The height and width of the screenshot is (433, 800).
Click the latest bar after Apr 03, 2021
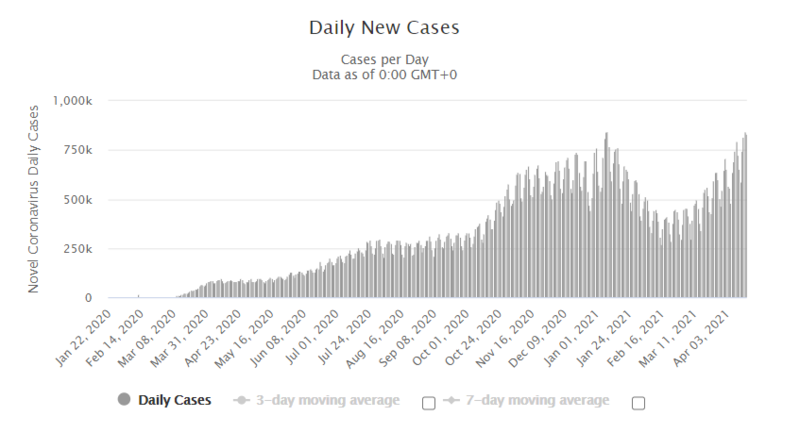pyautogui.click(x=745, y=216)
